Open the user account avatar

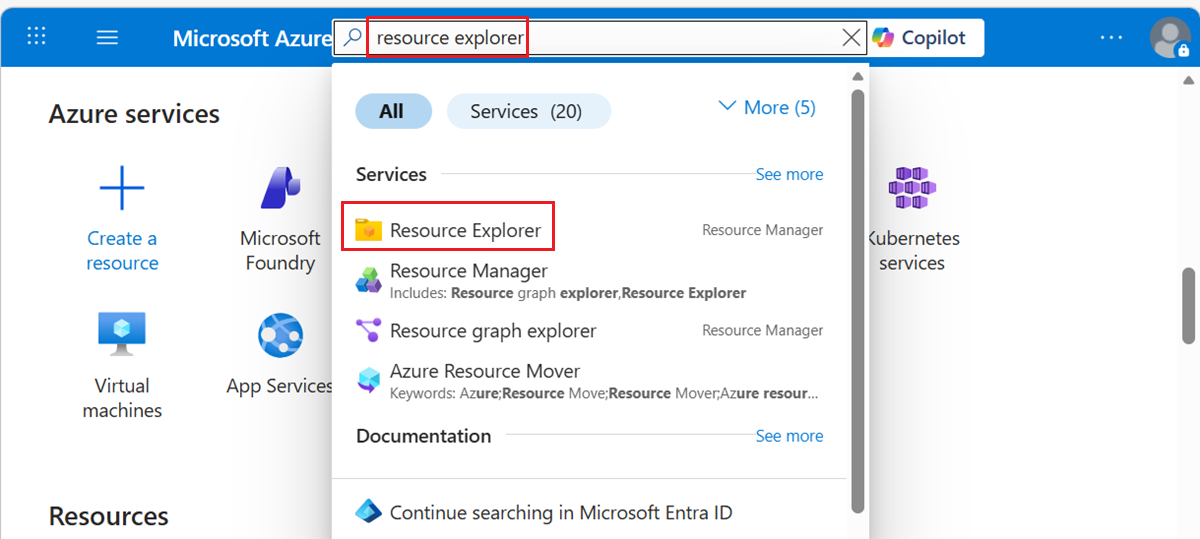coord(1170,38)
